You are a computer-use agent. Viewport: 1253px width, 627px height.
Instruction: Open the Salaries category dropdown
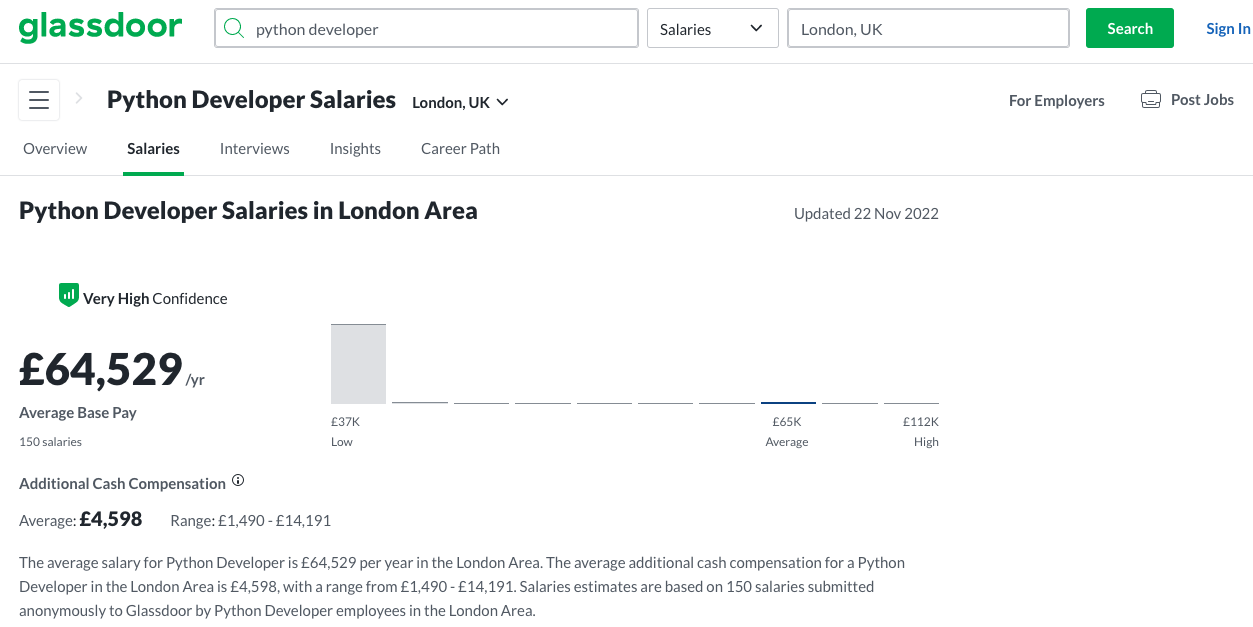pos(712,28)
